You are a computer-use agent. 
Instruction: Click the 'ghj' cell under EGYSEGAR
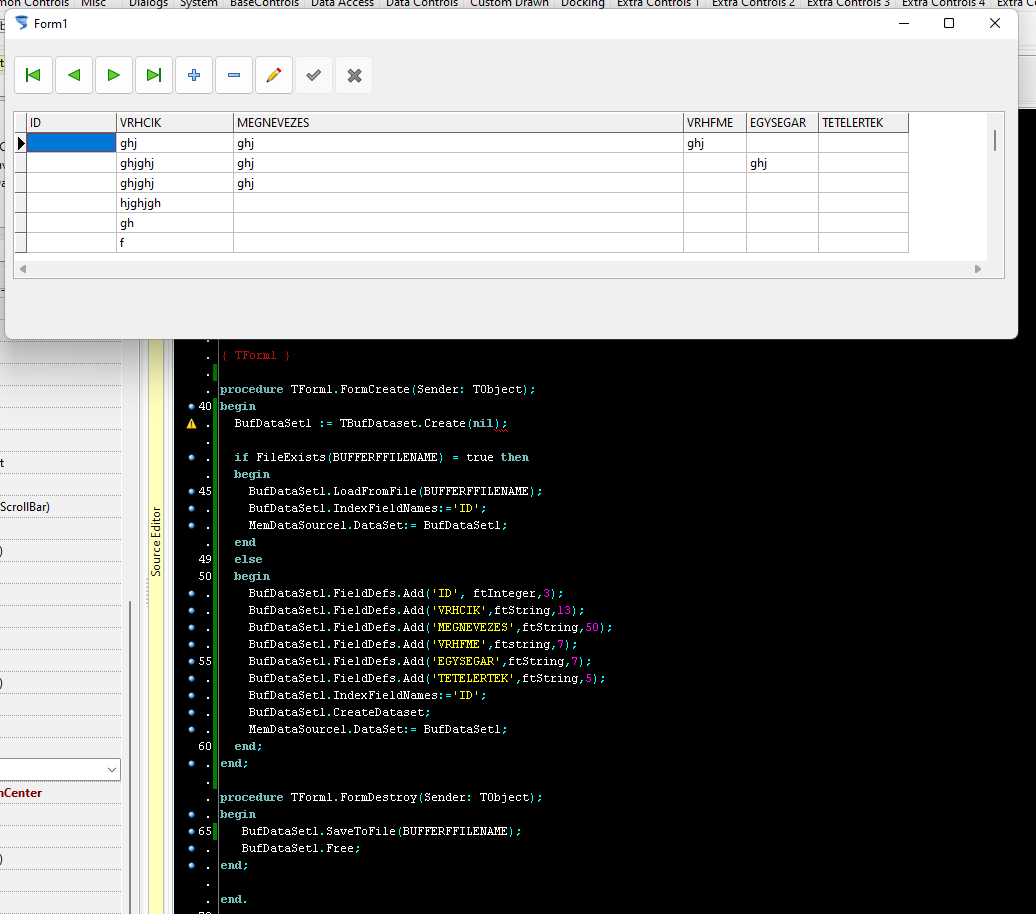782,163
